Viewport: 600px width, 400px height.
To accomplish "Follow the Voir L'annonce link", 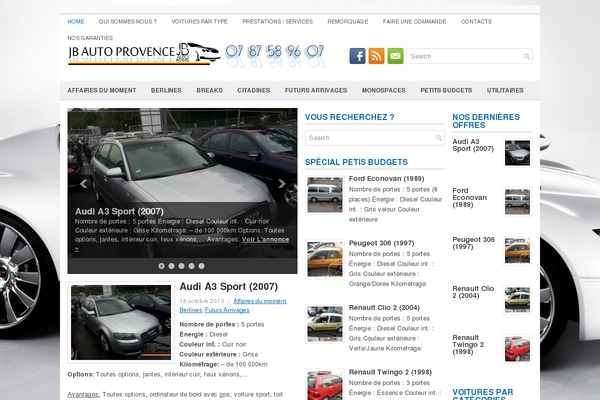I will point(265,240).
